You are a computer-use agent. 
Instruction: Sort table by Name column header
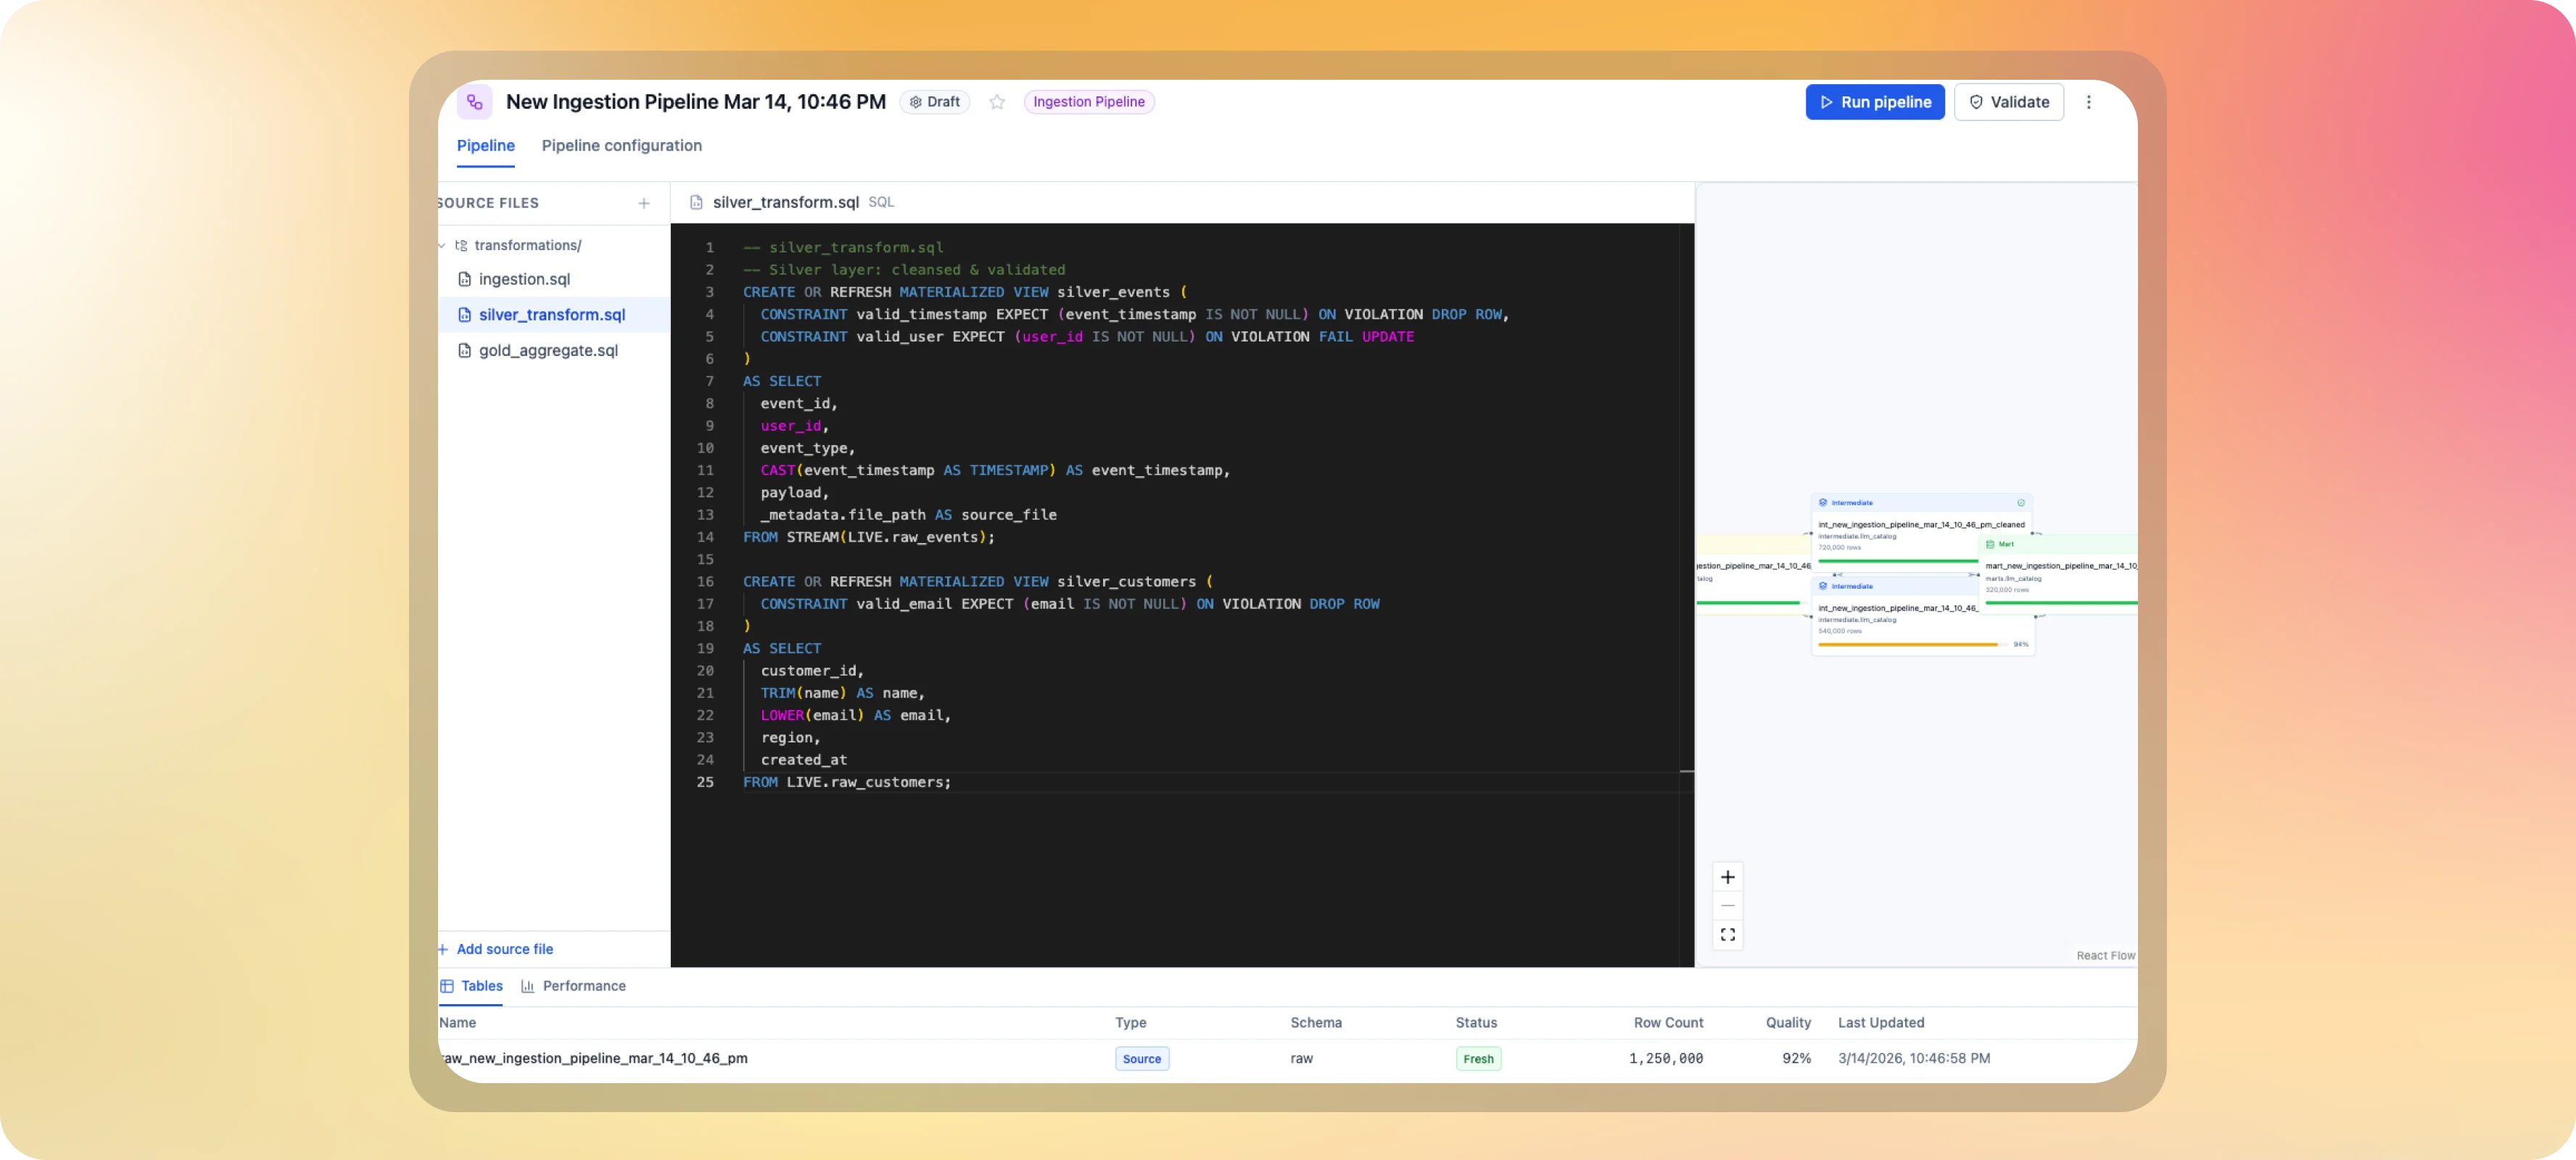(457, 1023)
